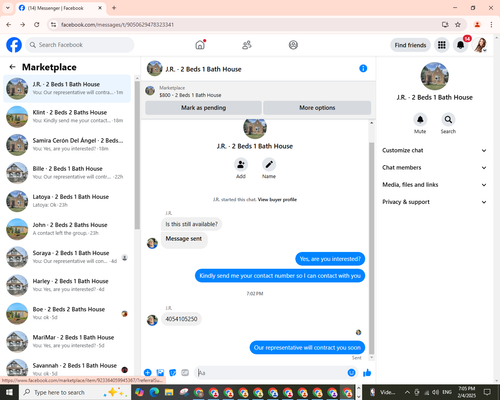Click the large J.R. house thumbnail in right panel
This screenshot has height=400, width=500.
point(434,76)
